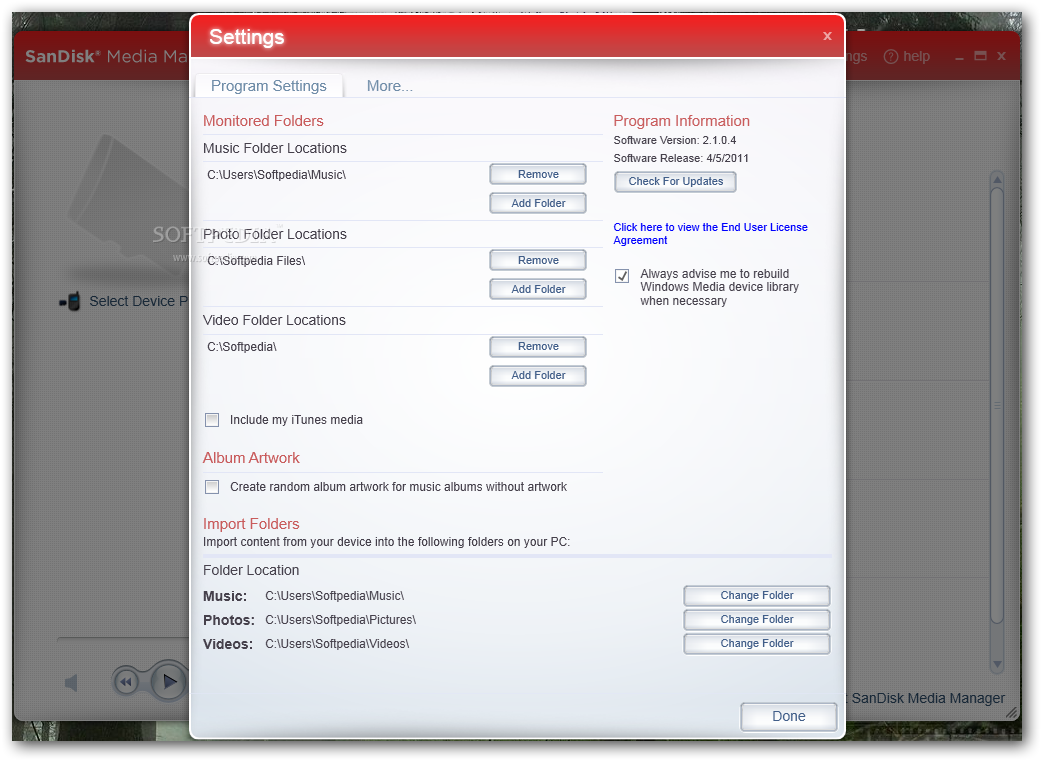Click the C:\Users\Softpedia\Videos\ import path
The image size is (1042, 761).
[337, 643]
